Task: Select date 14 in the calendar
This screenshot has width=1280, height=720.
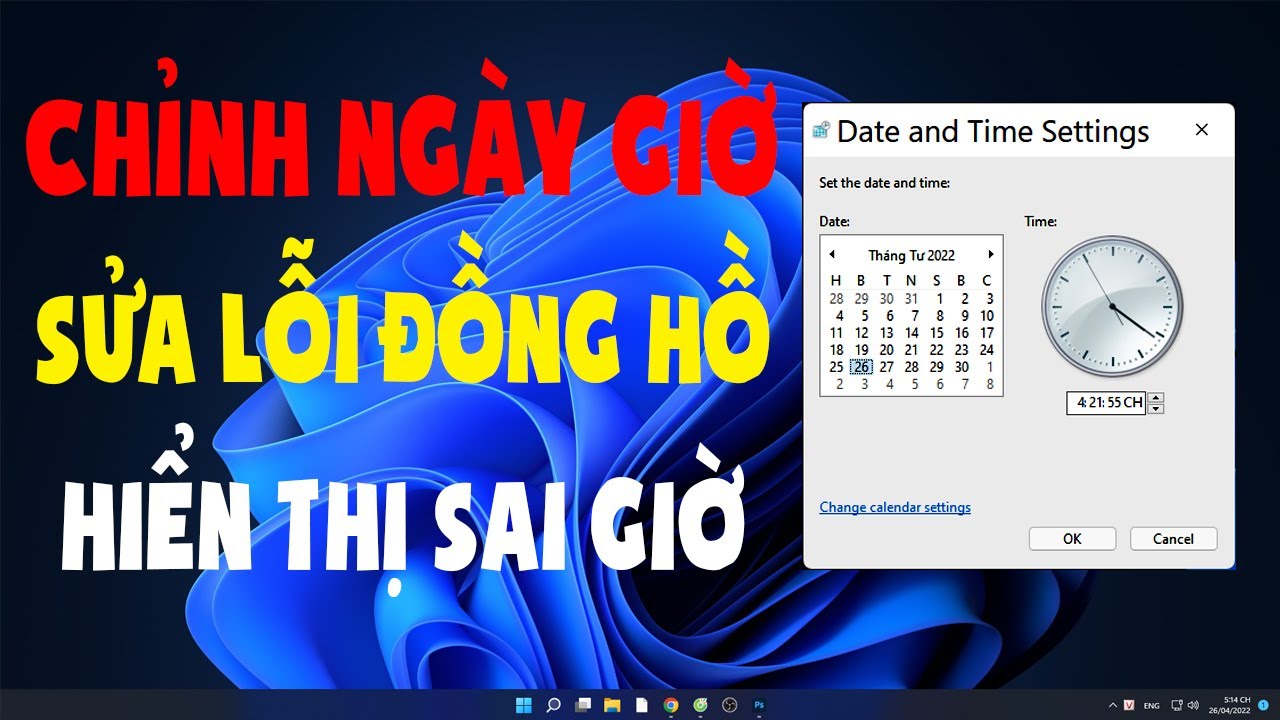Action: coord(912,333)
